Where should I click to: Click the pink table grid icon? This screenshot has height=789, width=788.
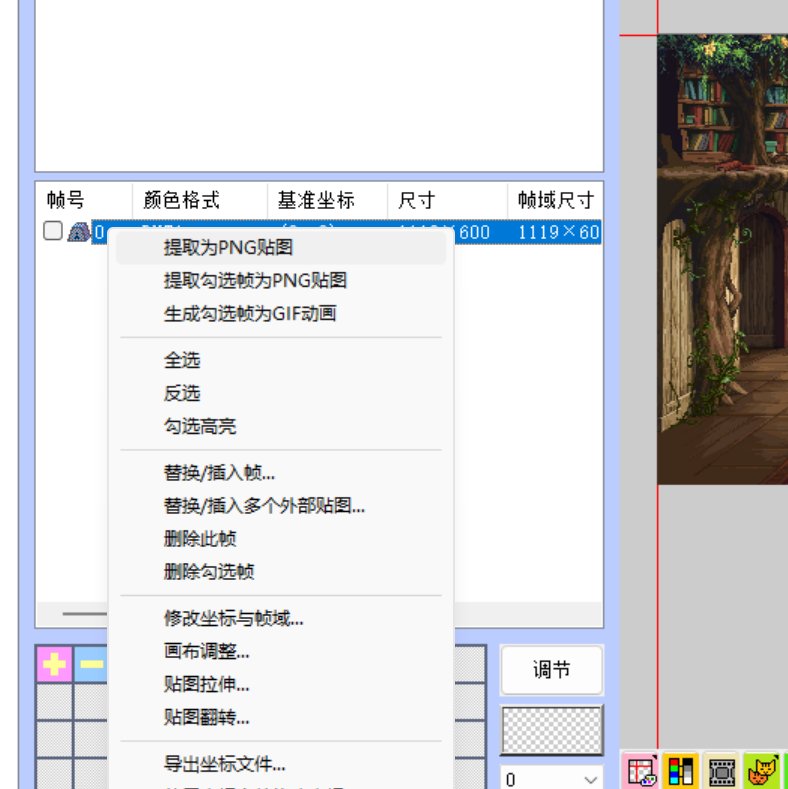(x=639, y=771)
